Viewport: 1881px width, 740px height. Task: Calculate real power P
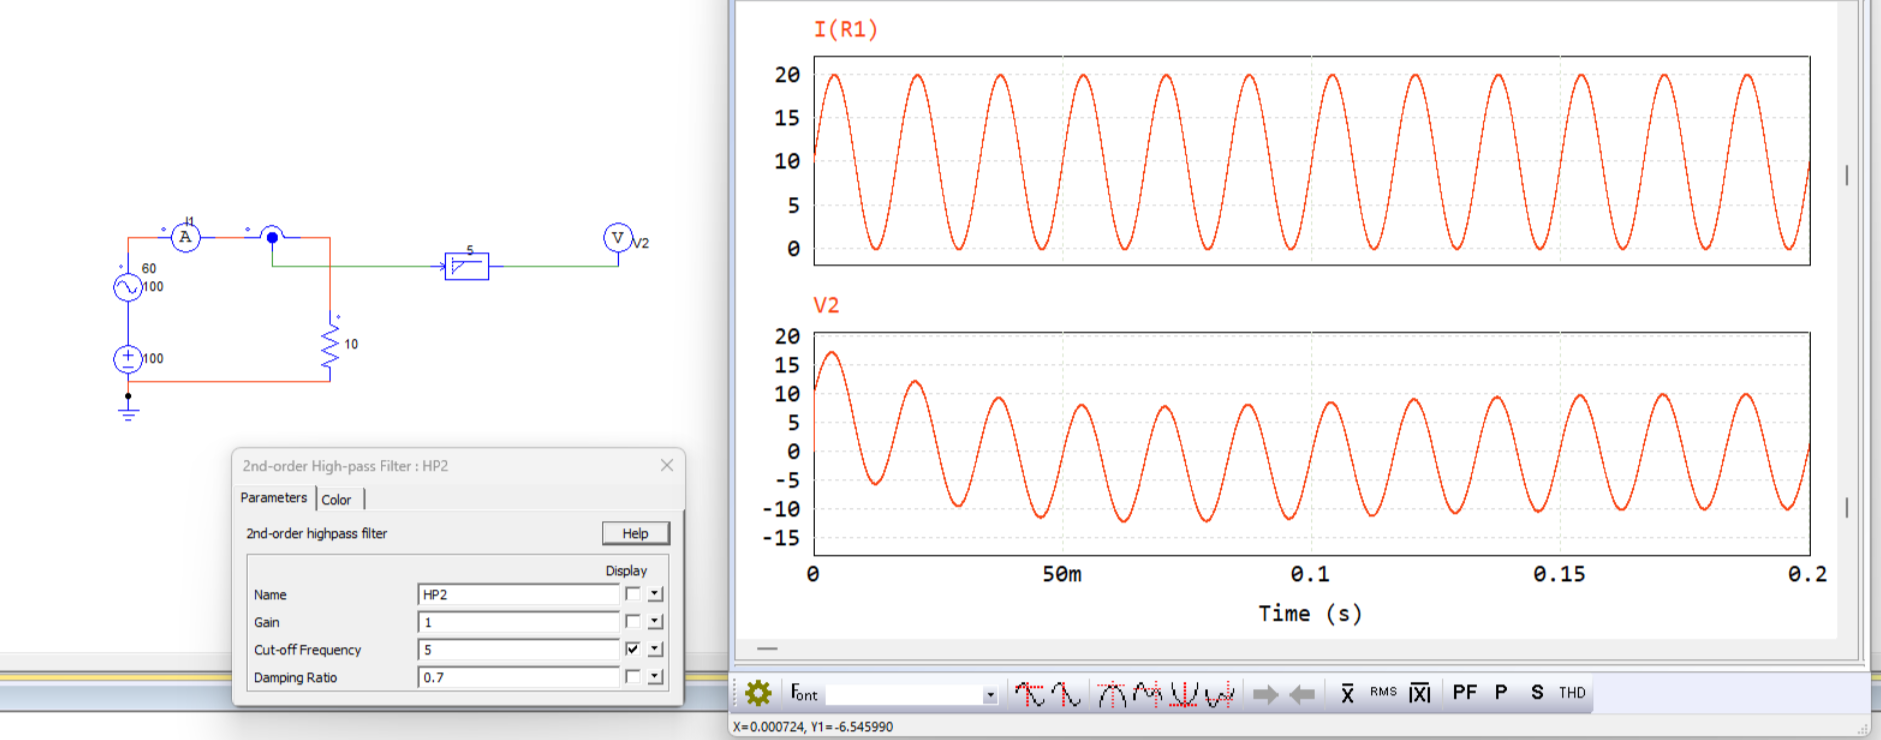(x=1501, y=692)
